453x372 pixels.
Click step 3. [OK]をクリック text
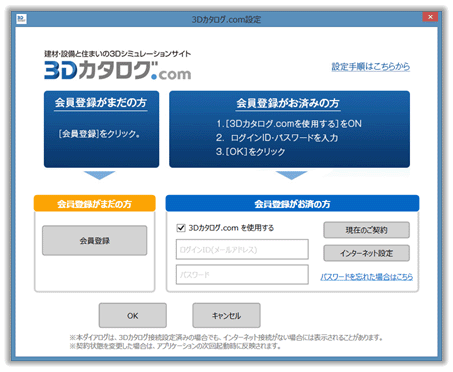(x=250, y=152)
